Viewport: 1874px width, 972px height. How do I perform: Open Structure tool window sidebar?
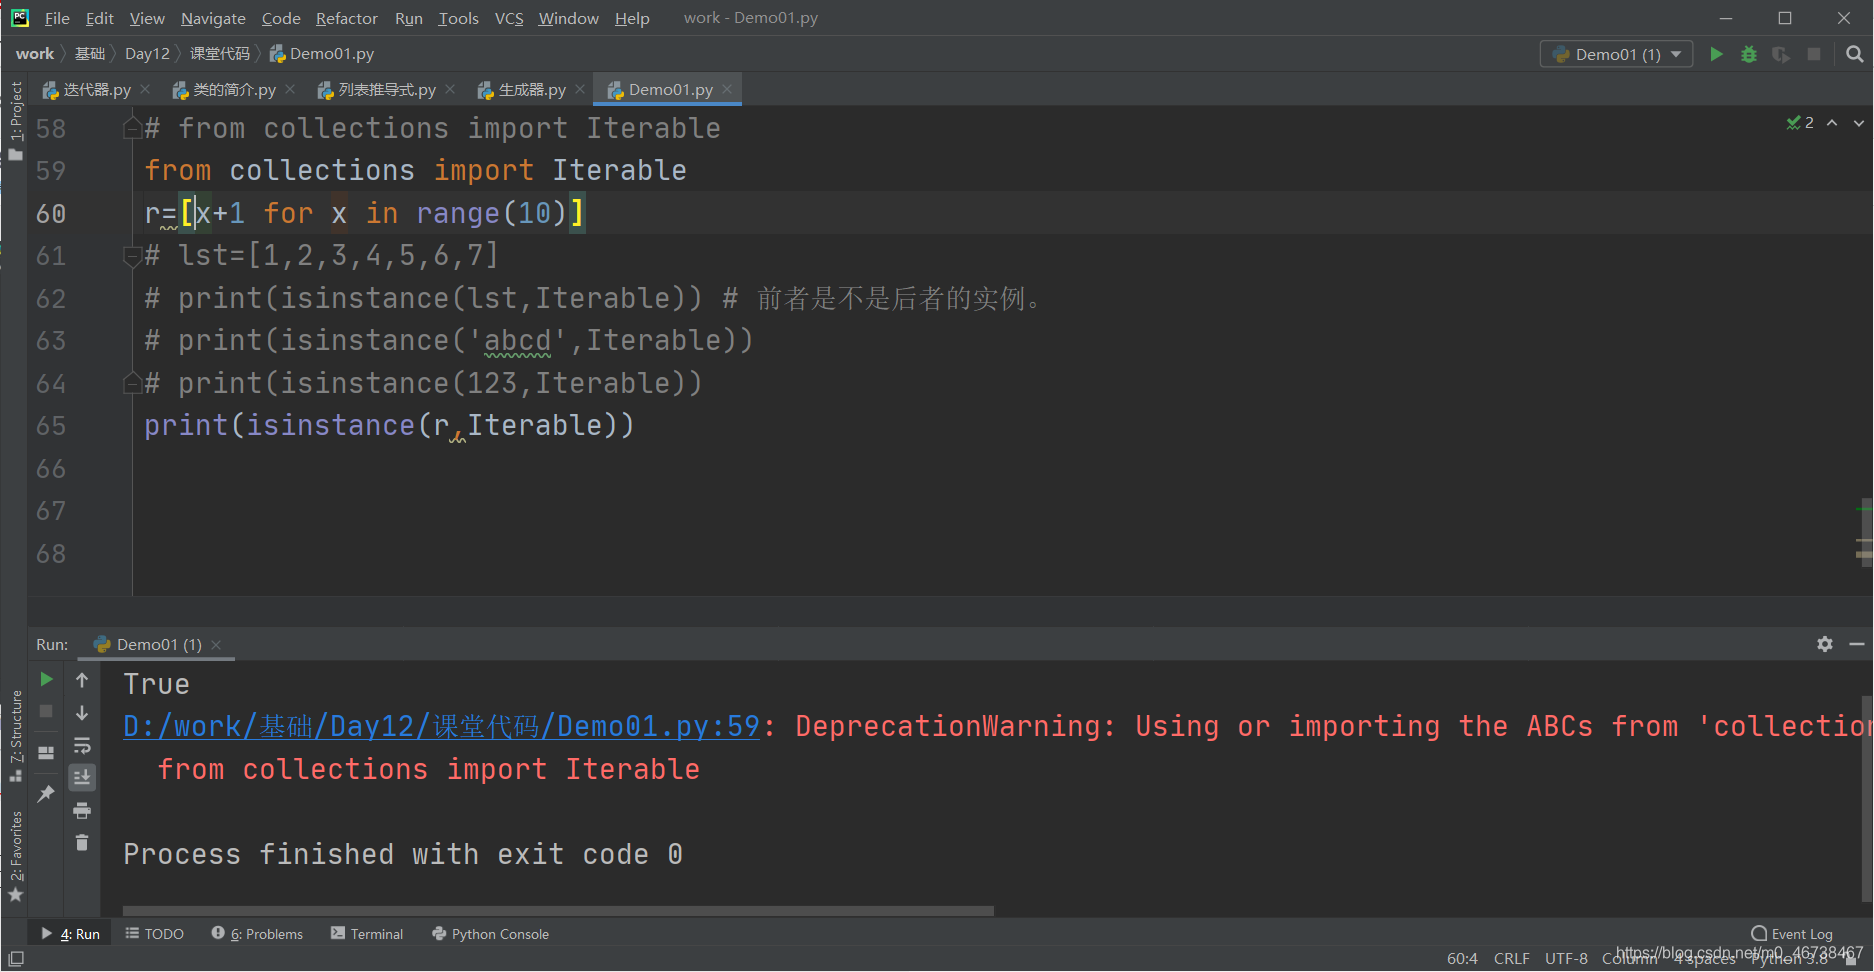click(x=15, y=736)
